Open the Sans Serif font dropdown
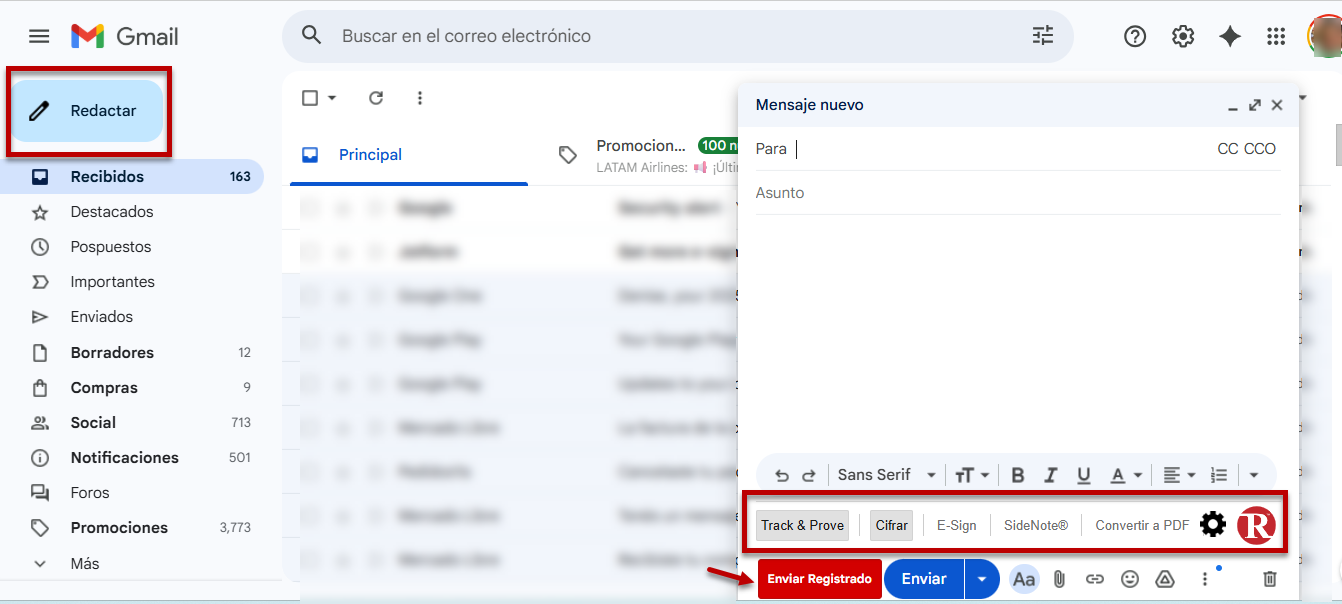This screenshot has height=604, width=1342. click(x=887, y=475)
